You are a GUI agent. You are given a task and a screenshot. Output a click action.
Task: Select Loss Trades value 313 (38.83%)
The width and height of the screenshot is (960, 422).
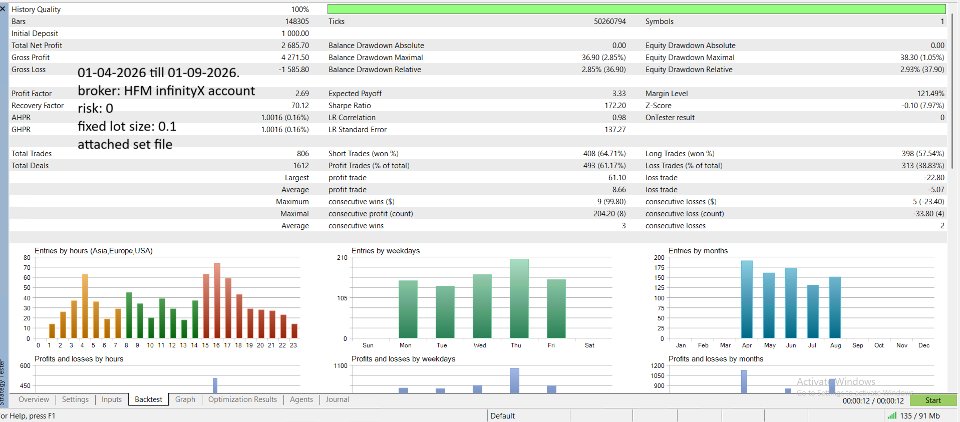tap(923, 165)
